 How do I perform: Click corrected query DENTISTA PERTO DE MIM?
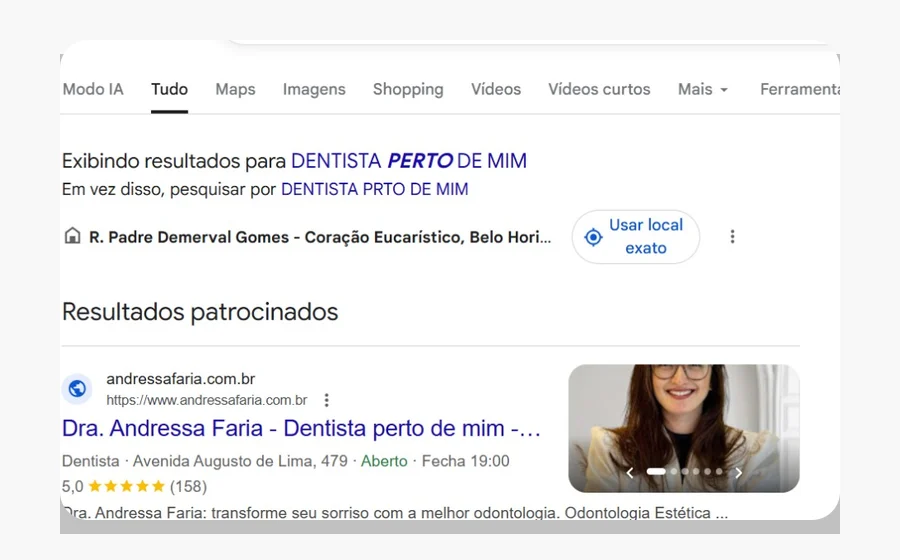[409, 161]
